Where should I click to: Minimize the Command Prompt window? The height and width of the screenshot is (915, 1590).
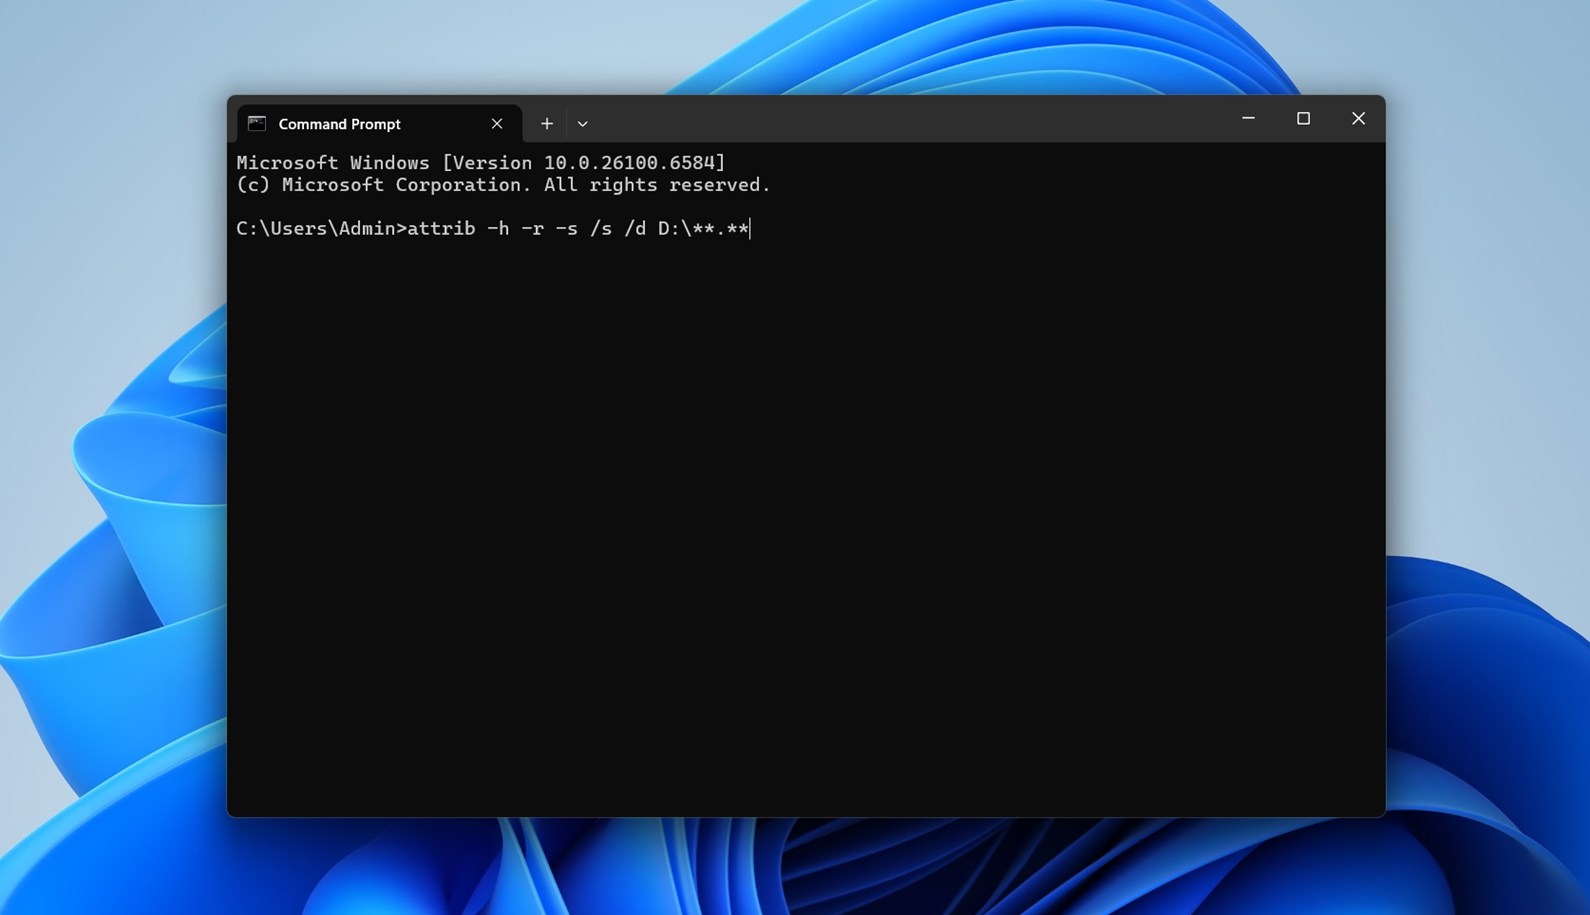1248,119
